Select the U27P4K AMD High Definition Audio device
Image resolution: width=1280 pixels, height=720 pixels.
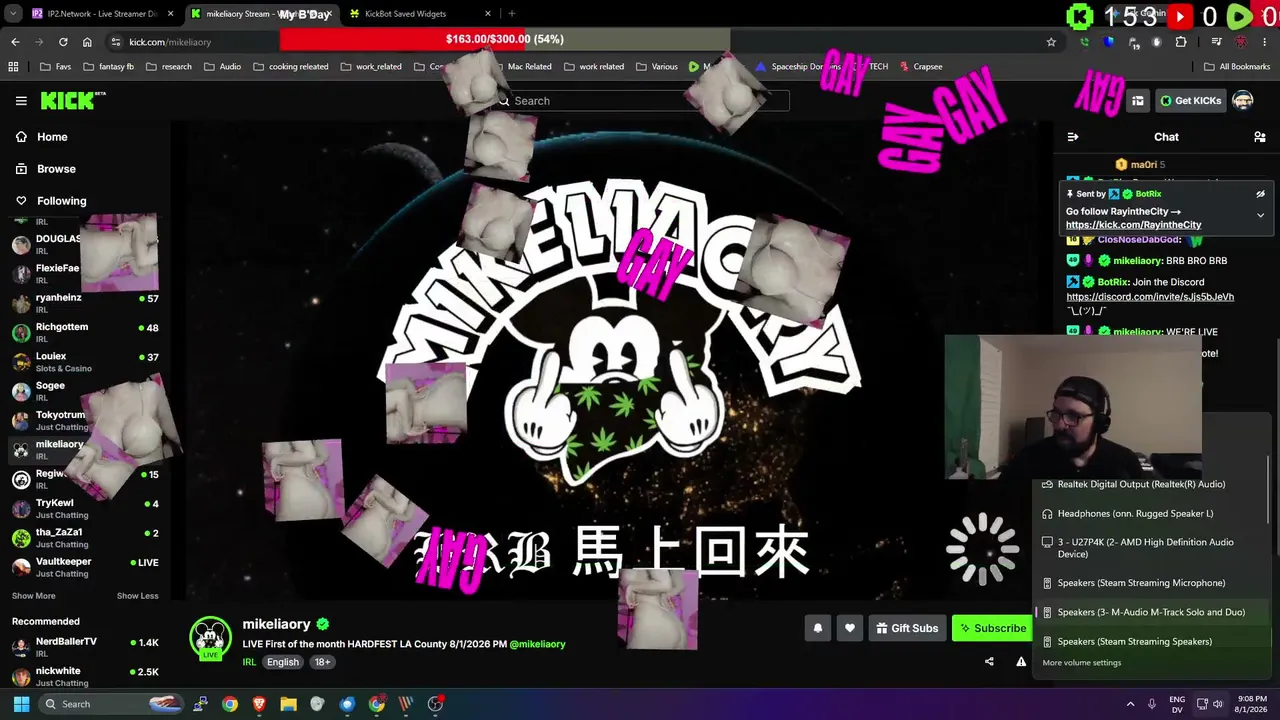[1150, 548]
